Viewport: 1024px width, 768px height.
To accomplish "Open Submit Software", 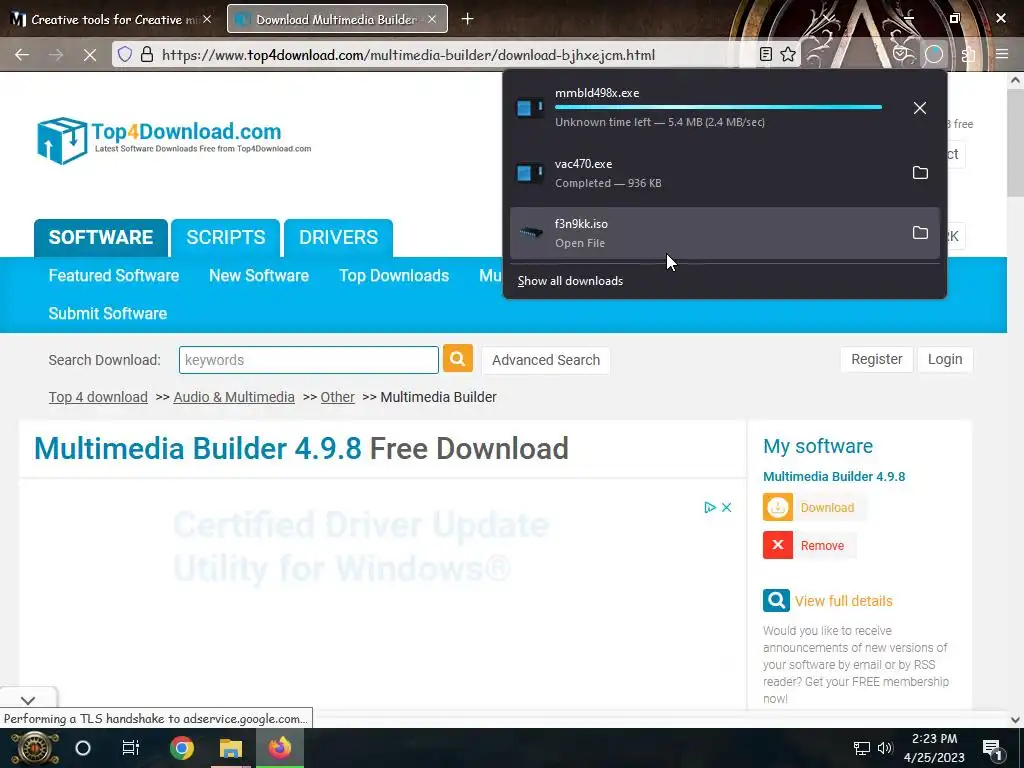I will tap(108, 313).
